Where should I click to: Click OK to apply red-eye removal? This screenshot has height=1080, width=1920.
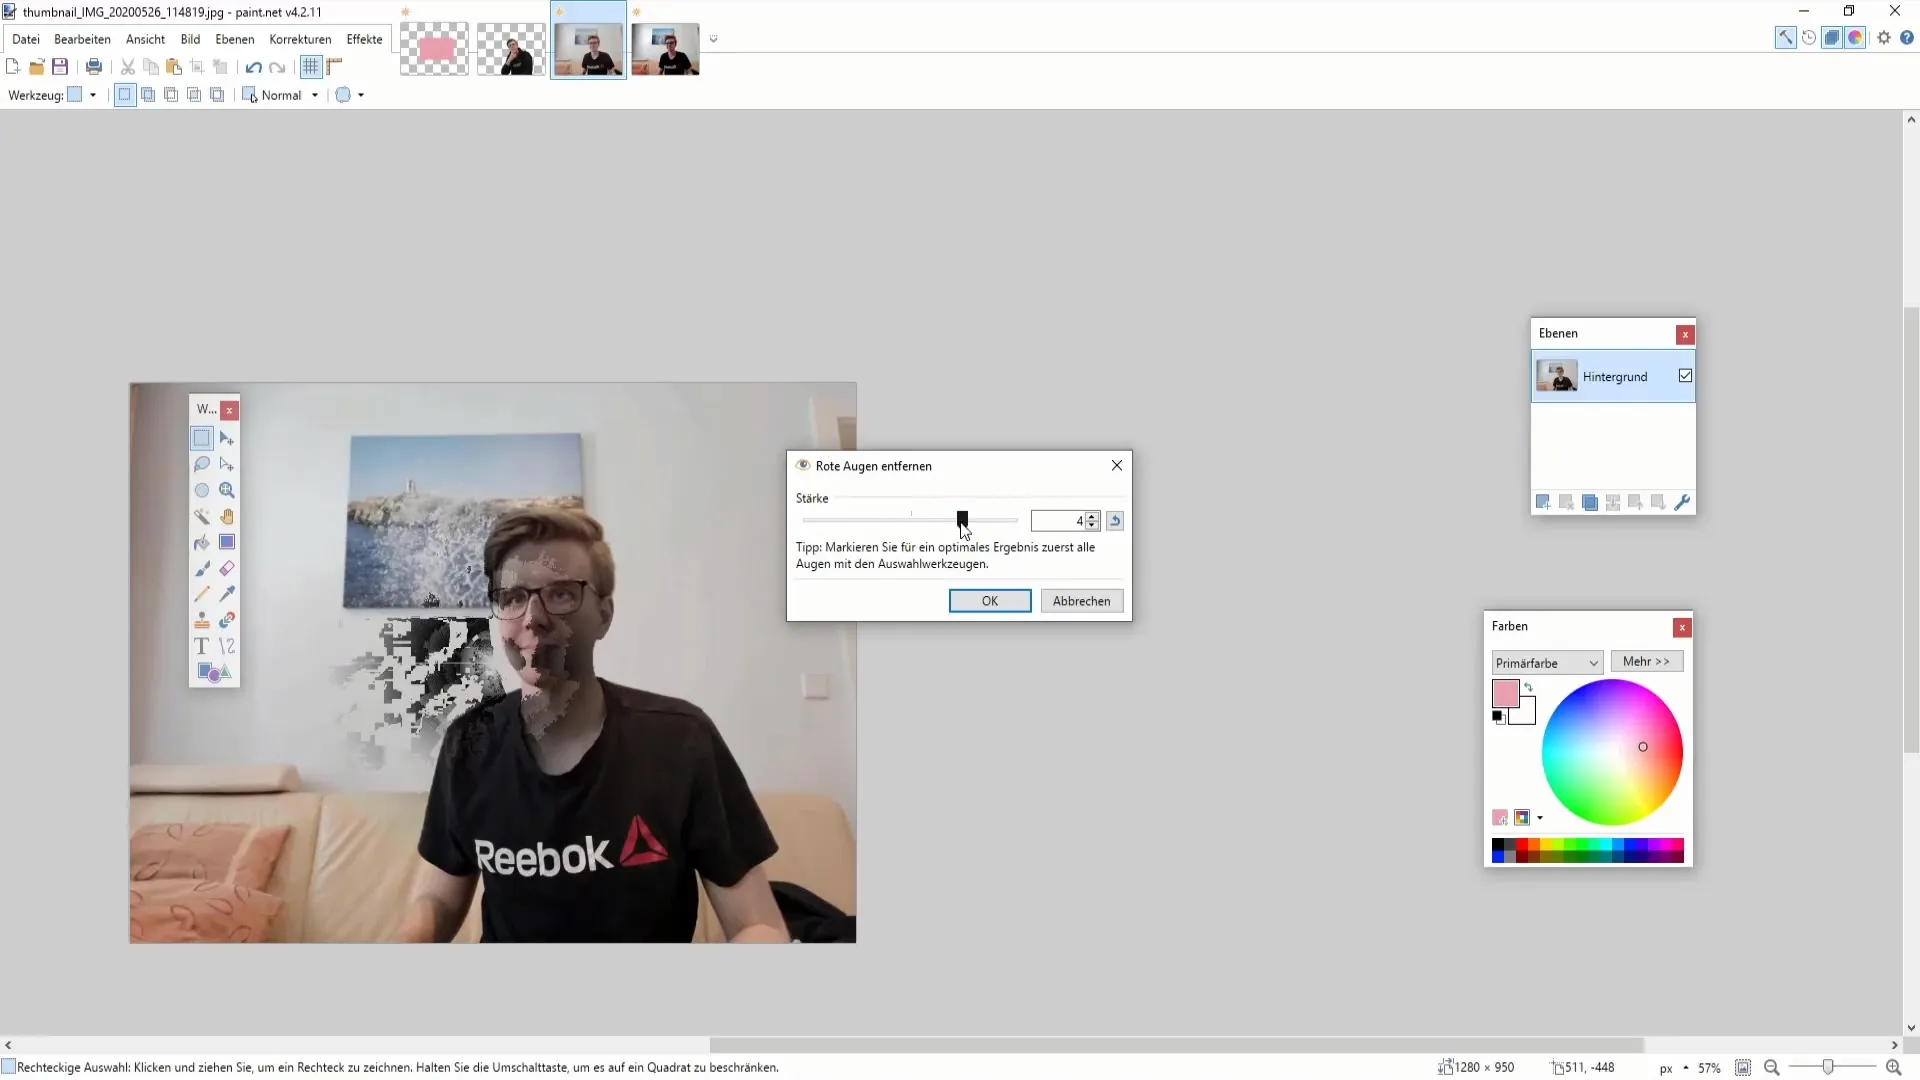[989, 601]
